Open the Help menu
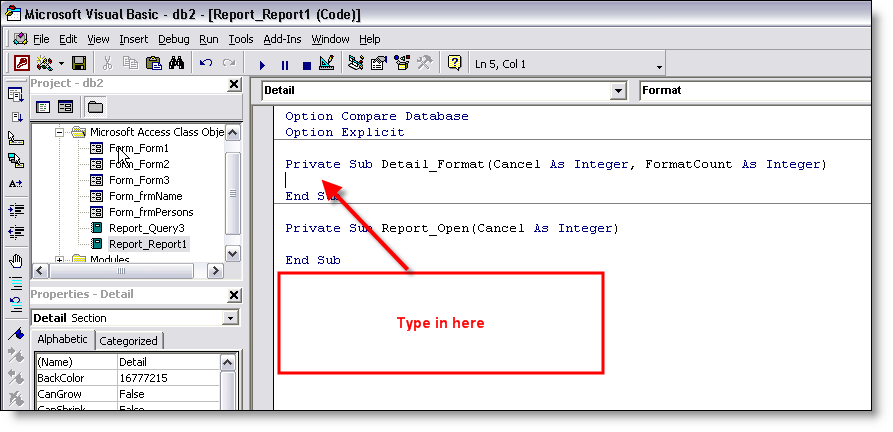The width and height of the screenshot is (893, 432). (370, 39)
